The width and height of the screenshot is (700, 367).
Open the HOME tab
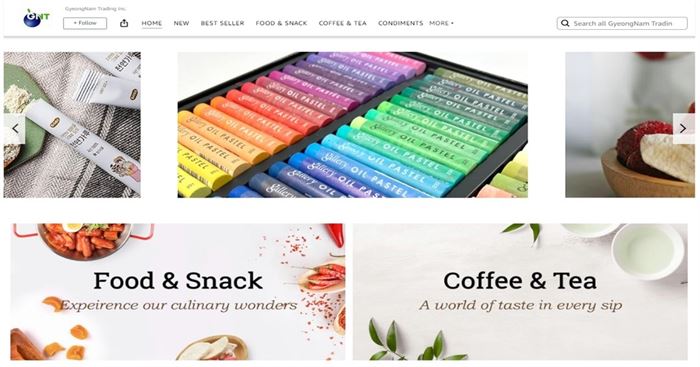[152, 23]
